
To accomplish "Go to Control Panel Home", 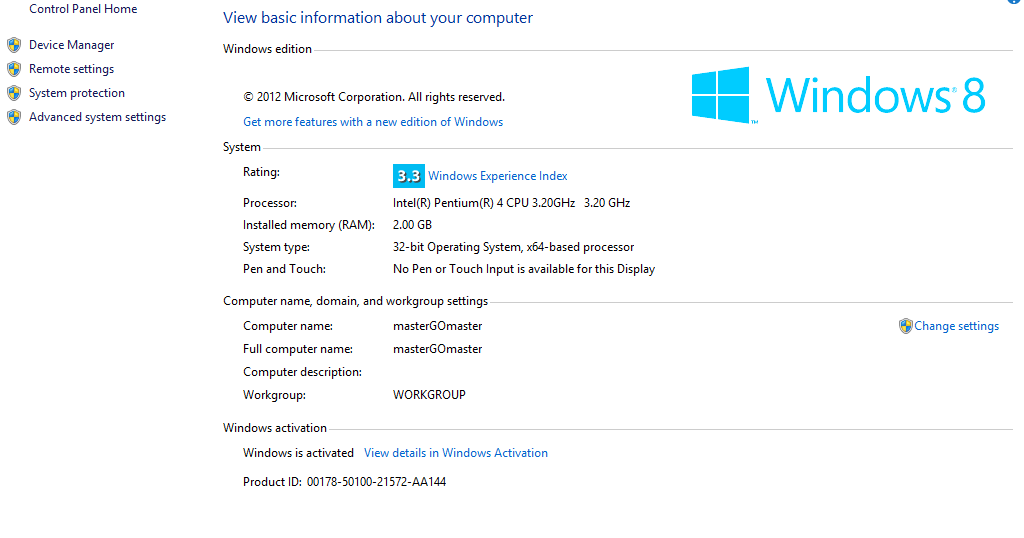I will pyautogui.click(x=83, y=9).
